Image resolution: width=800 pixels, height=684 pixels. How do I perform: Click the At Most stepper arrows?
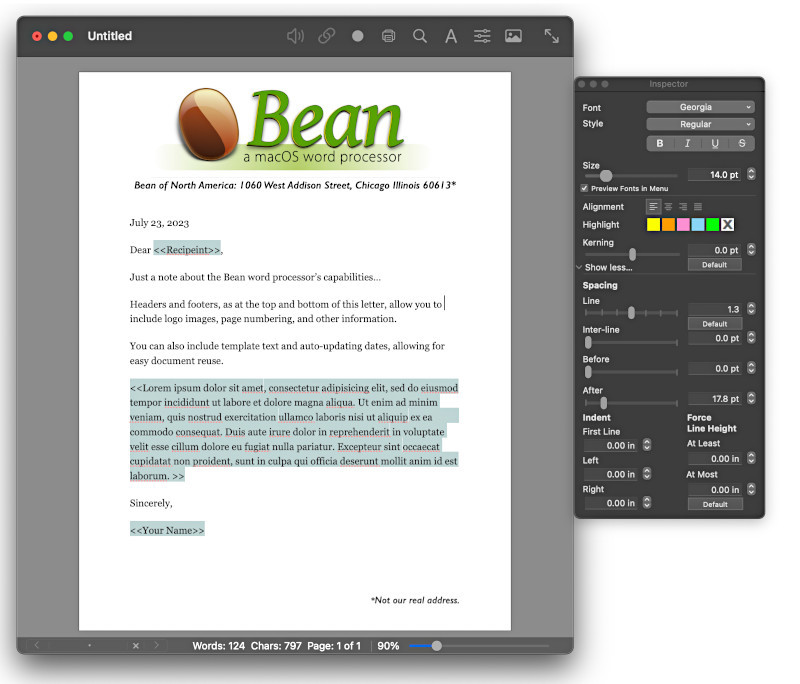[x=751, y=489]
